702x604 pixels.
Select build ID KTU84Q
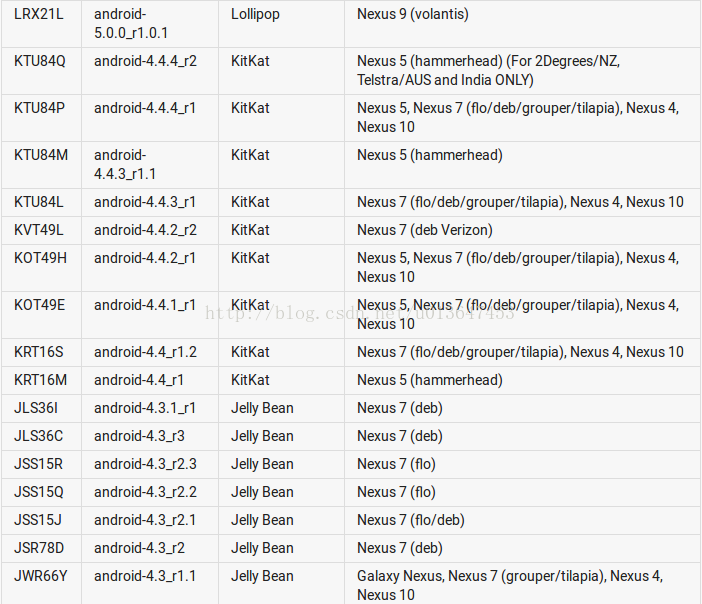tap(40, 61)
